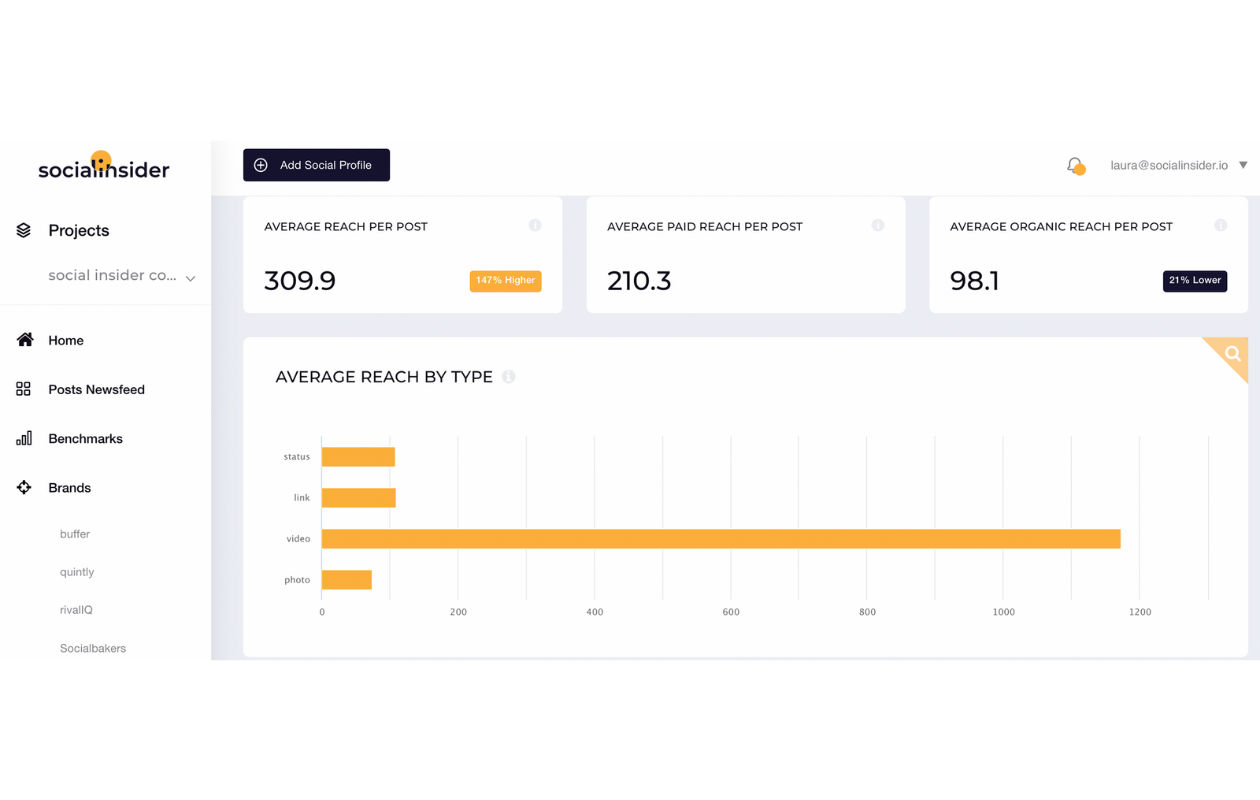Viewport: 1260px width, 800px height.
Task: Click the Home house icon
Action: point(25,340)
